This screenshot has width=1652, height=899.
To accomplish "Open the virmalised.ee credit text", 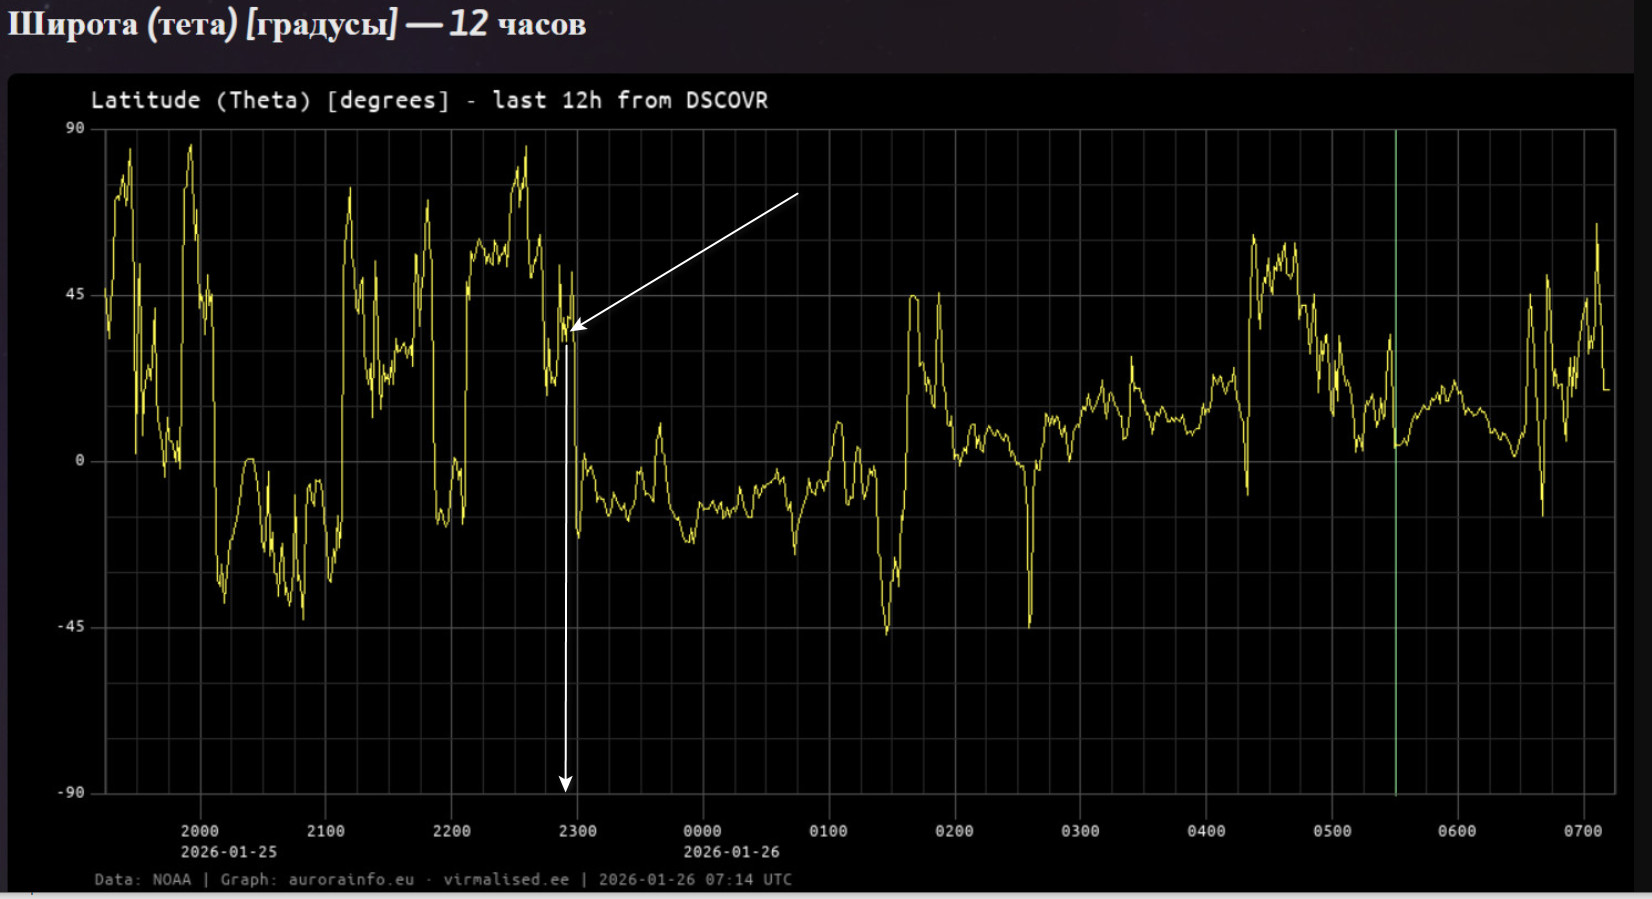I will click(x=506, y=880).
